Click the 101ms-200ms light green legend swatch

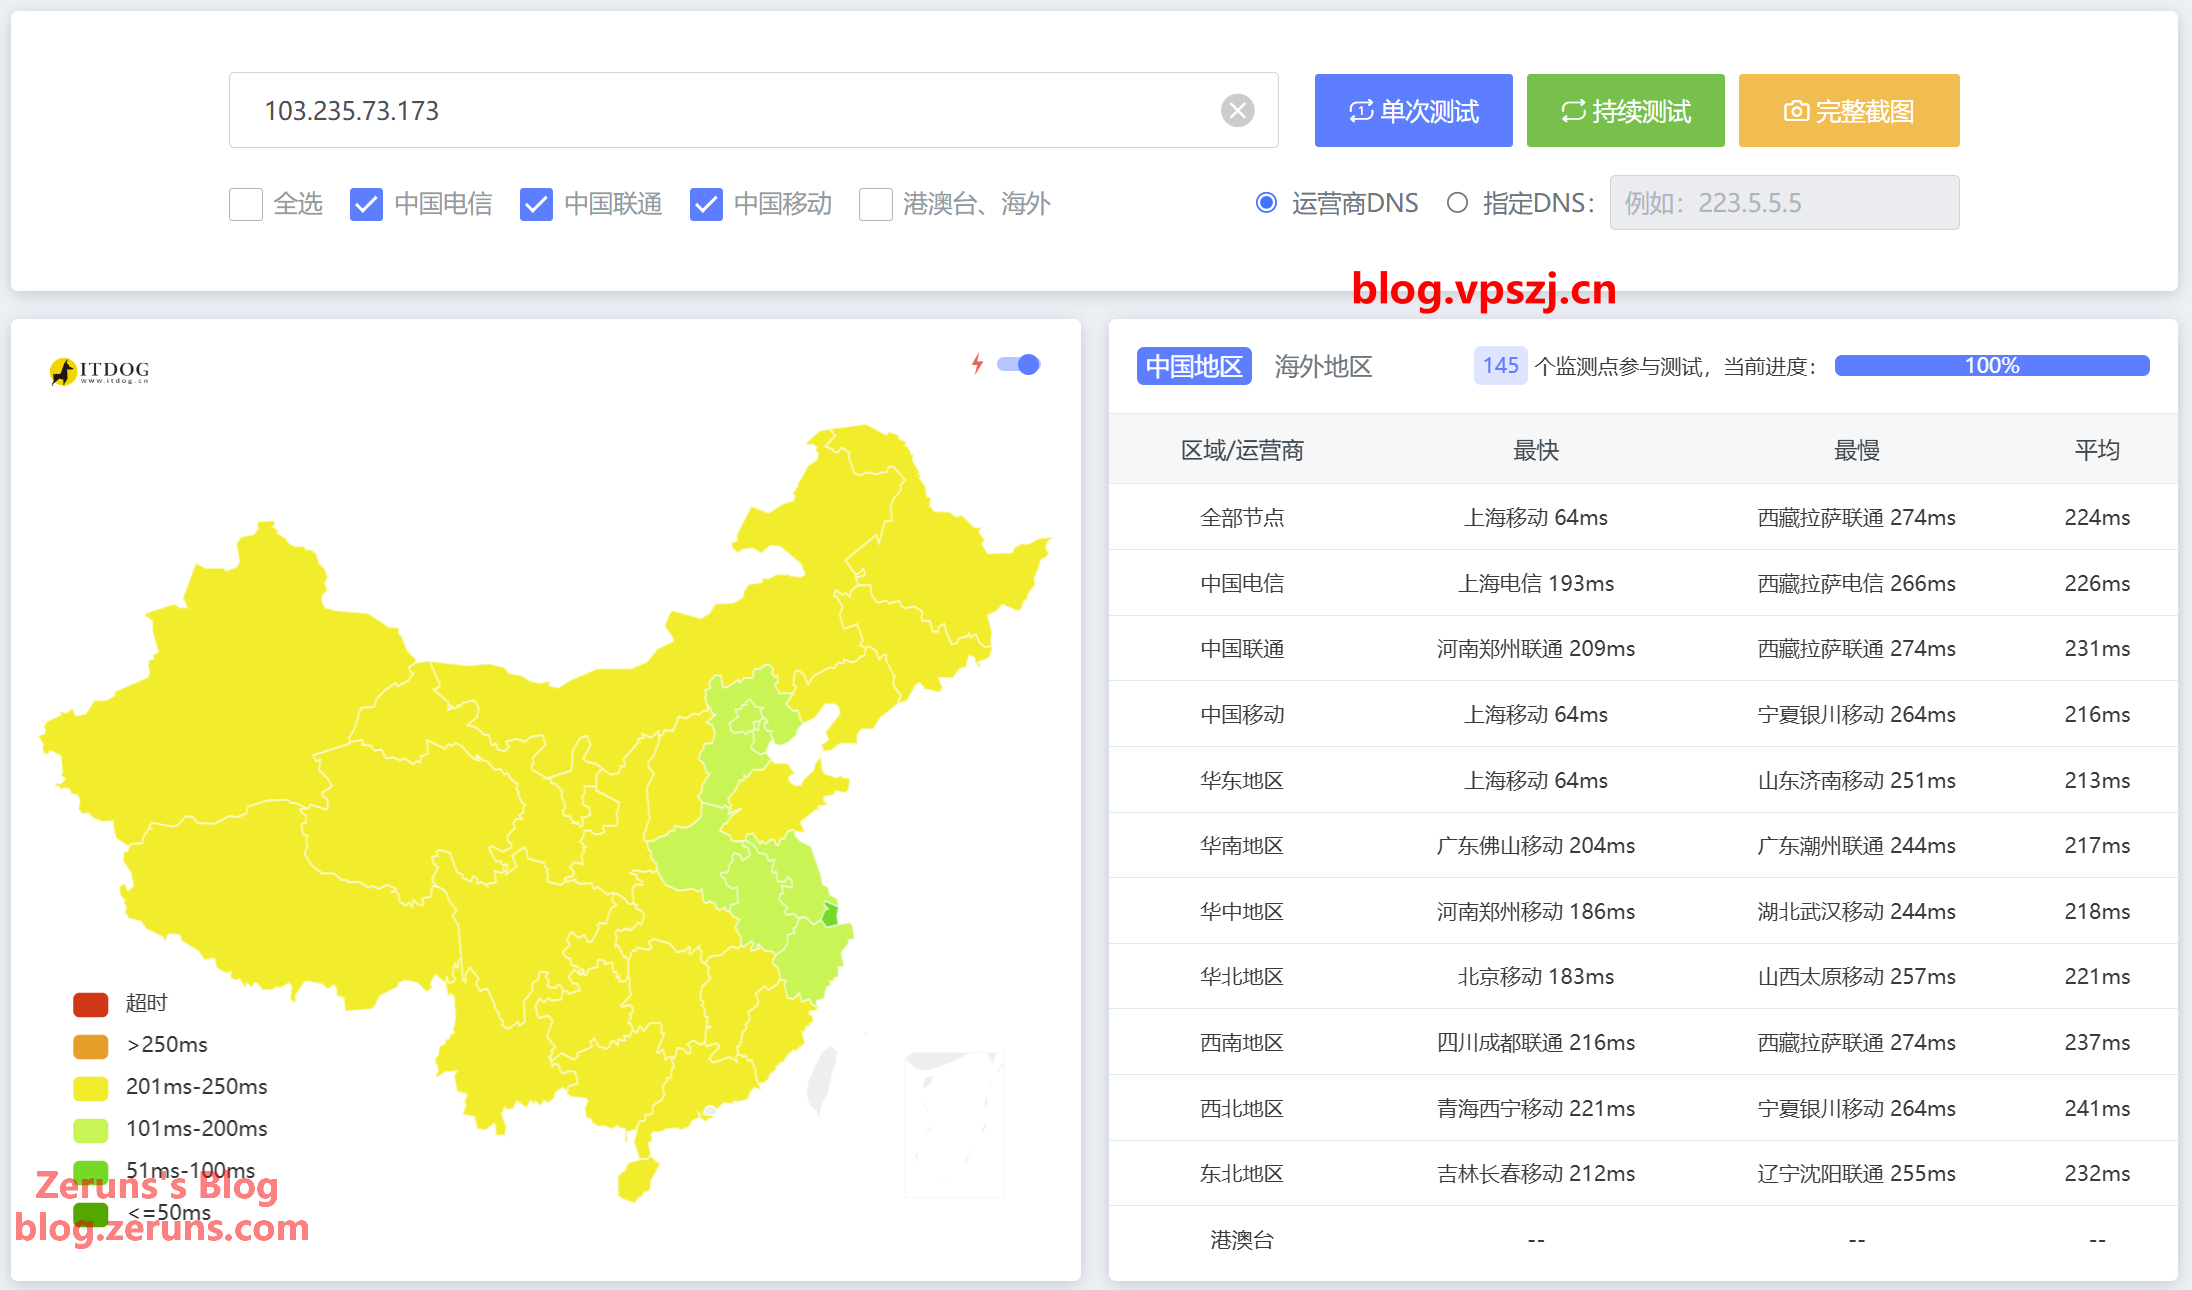91,1129
